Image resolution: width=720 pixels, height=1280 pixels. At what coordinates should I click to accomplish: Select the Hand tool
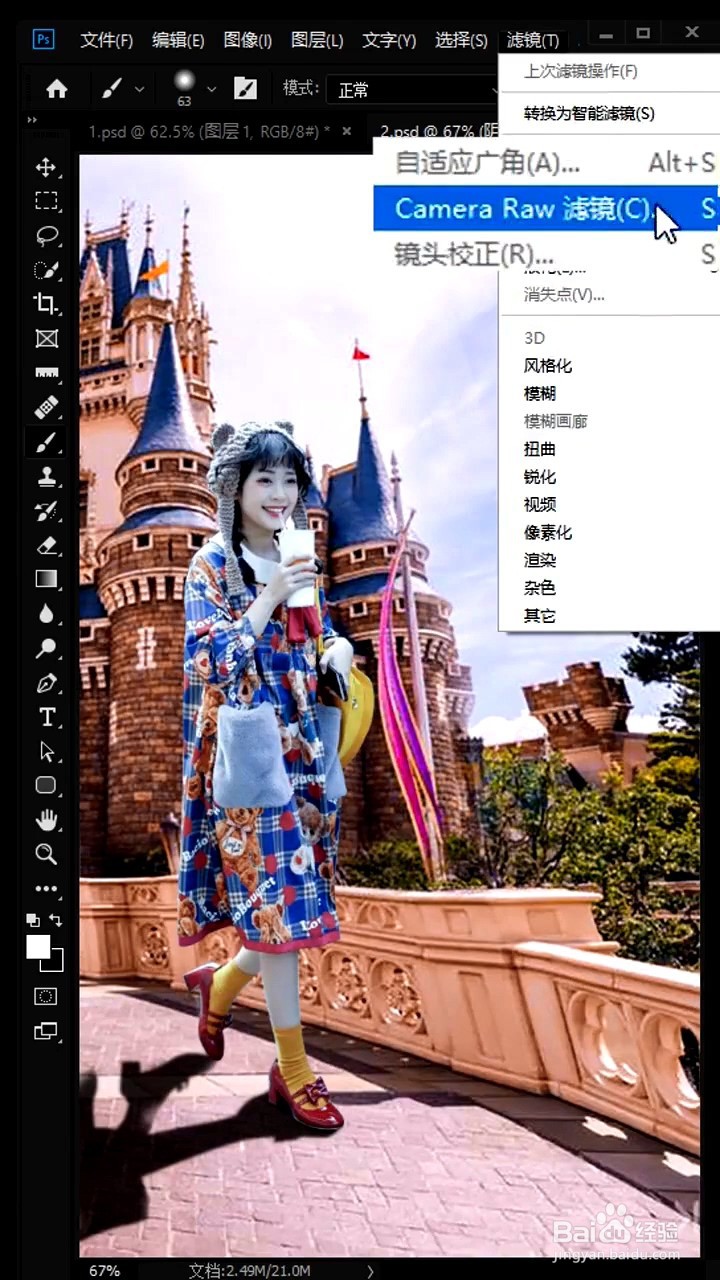46,820
